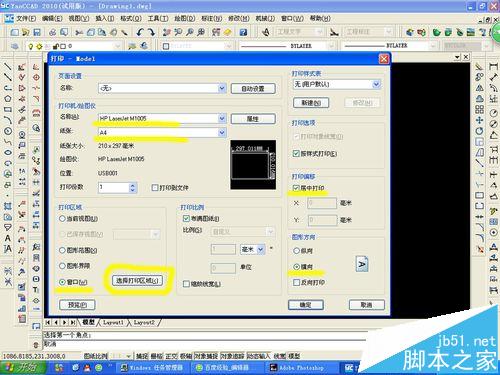Open the 格式(O) menu

coord(131,18)
